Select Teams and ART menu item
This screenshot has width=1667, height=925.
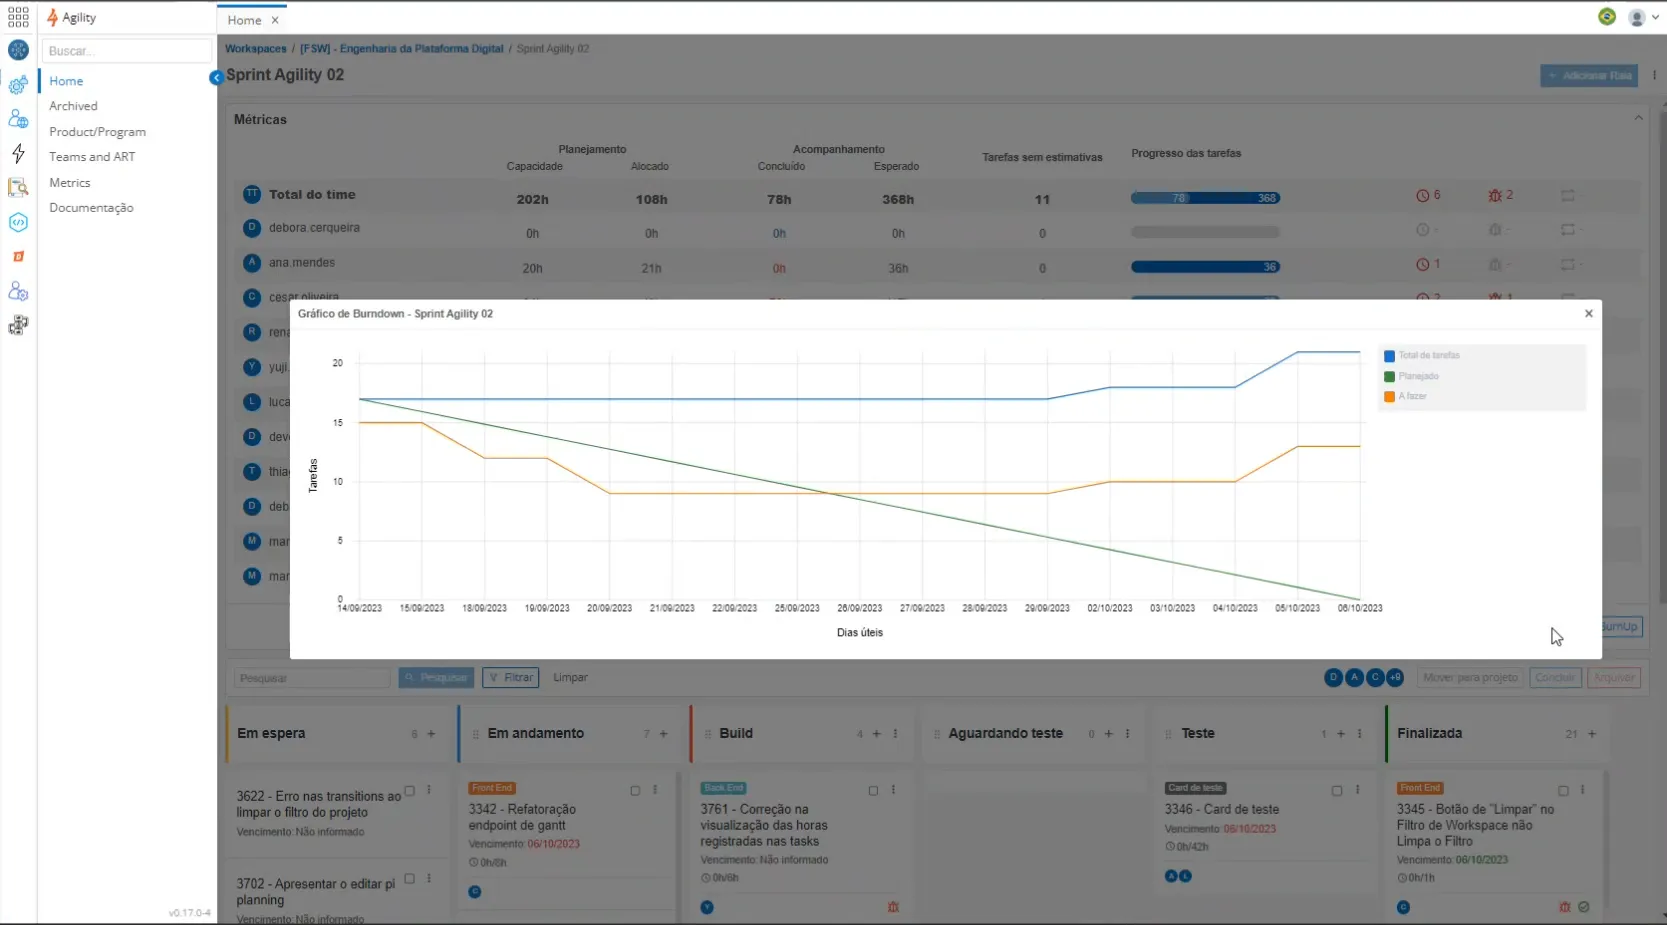click(x=92, y=157)
